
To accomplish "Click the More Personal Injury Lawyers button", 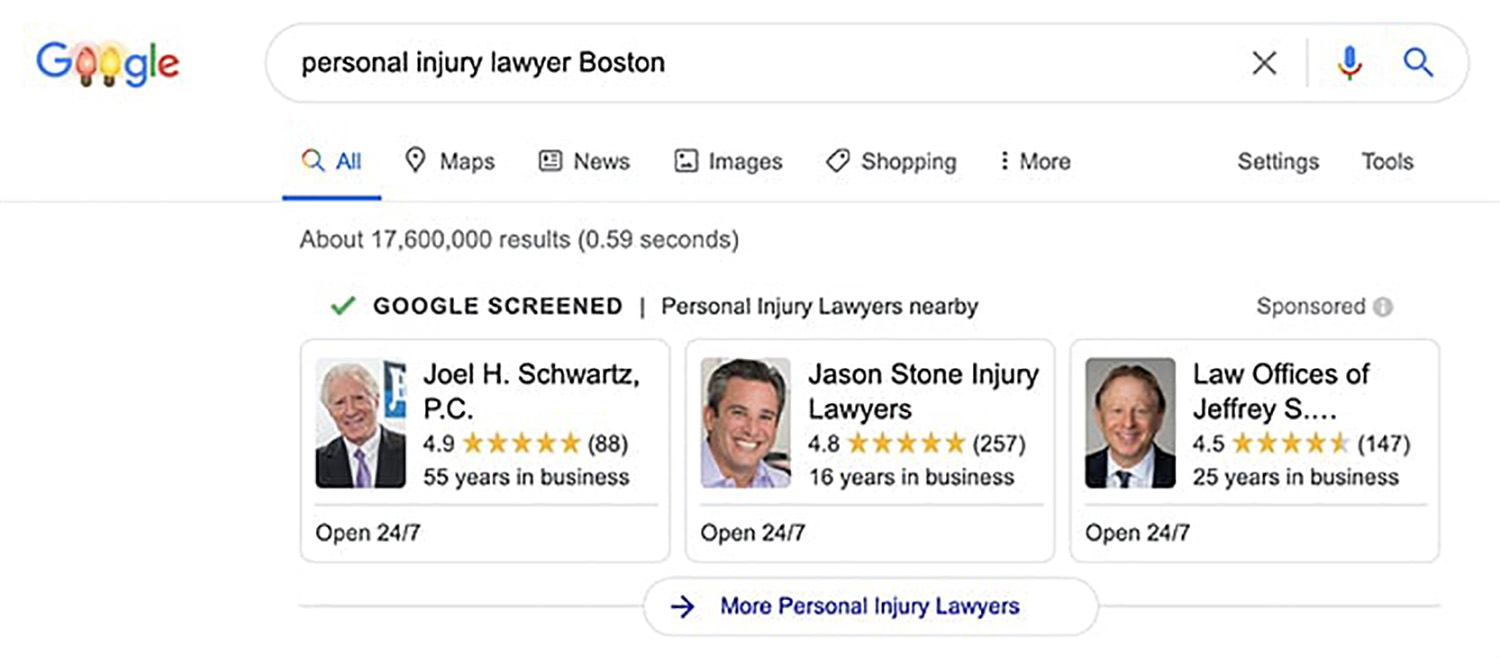I will 870,606.
